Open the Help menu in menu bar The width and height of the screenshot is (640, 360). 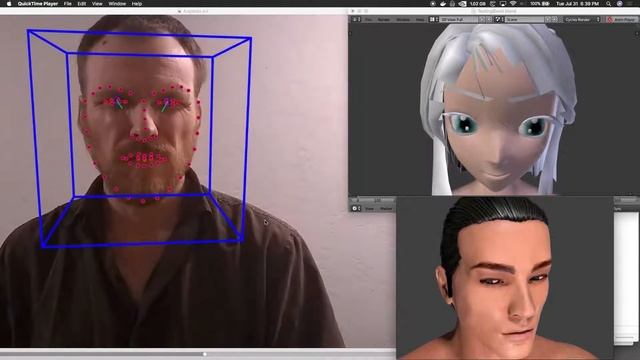coord(137,4)
